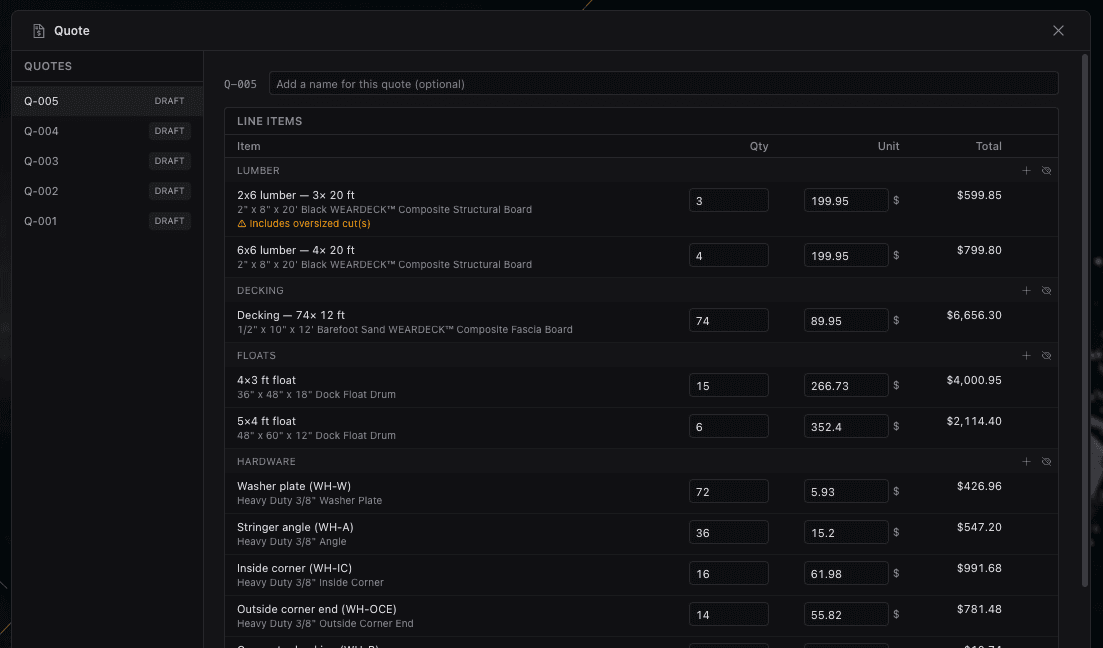
Task: Edit quantity for 6x6 lumber
Action: coord(729,255)
